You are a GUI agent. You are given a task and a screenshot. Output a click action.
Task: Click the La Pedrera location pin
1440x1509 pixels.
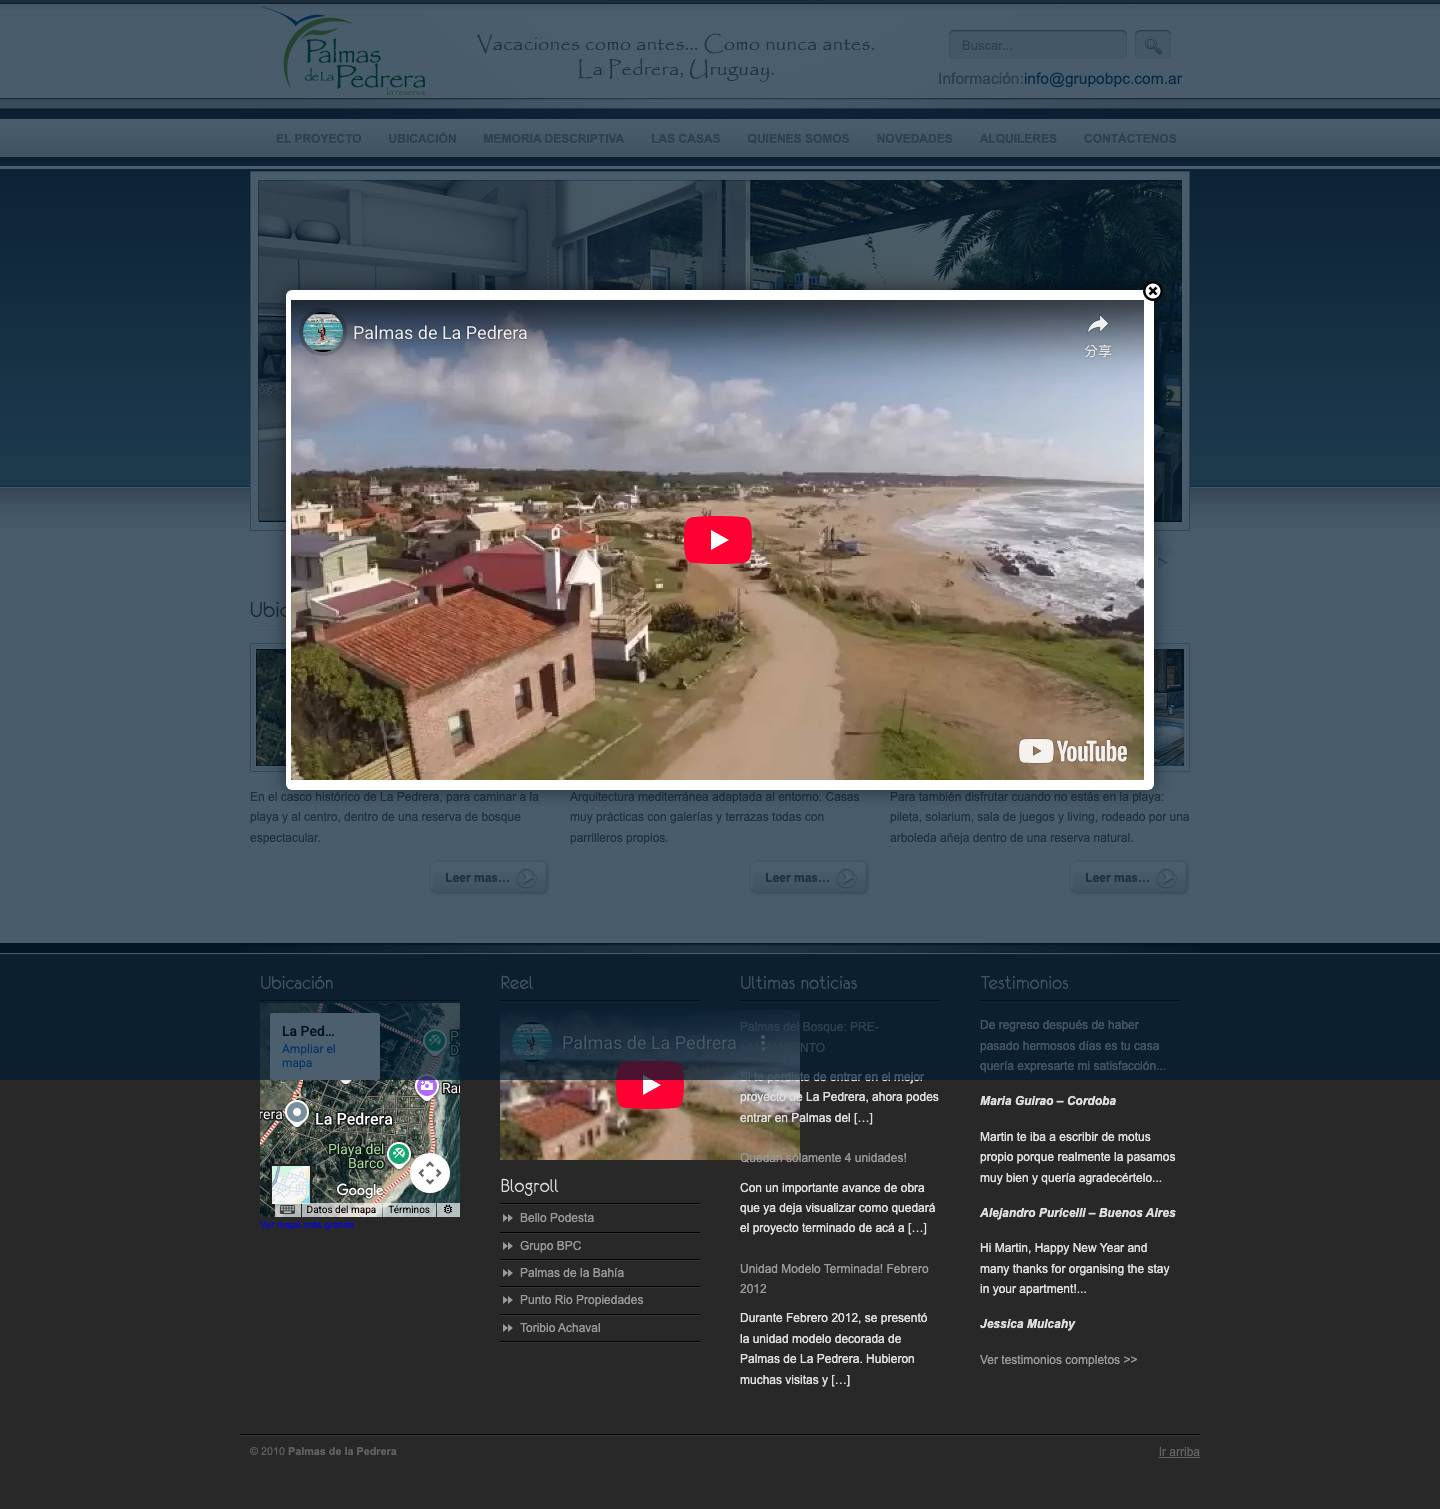297,1112
